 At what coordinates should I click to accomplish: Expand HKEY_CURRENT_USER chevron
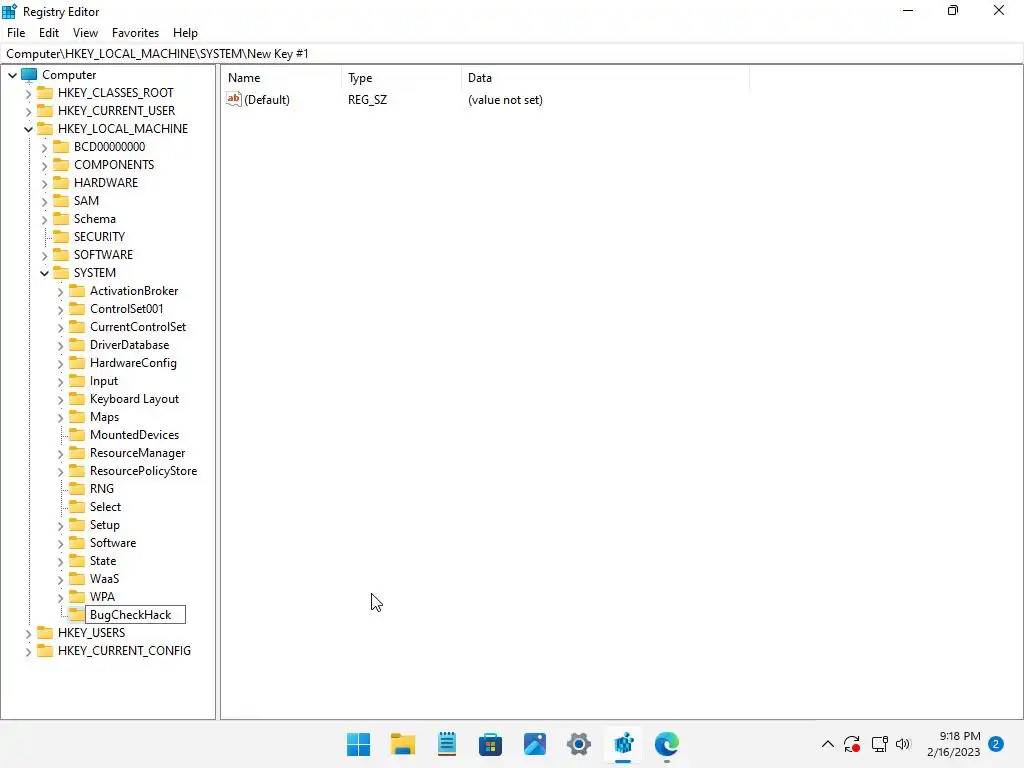28,112
